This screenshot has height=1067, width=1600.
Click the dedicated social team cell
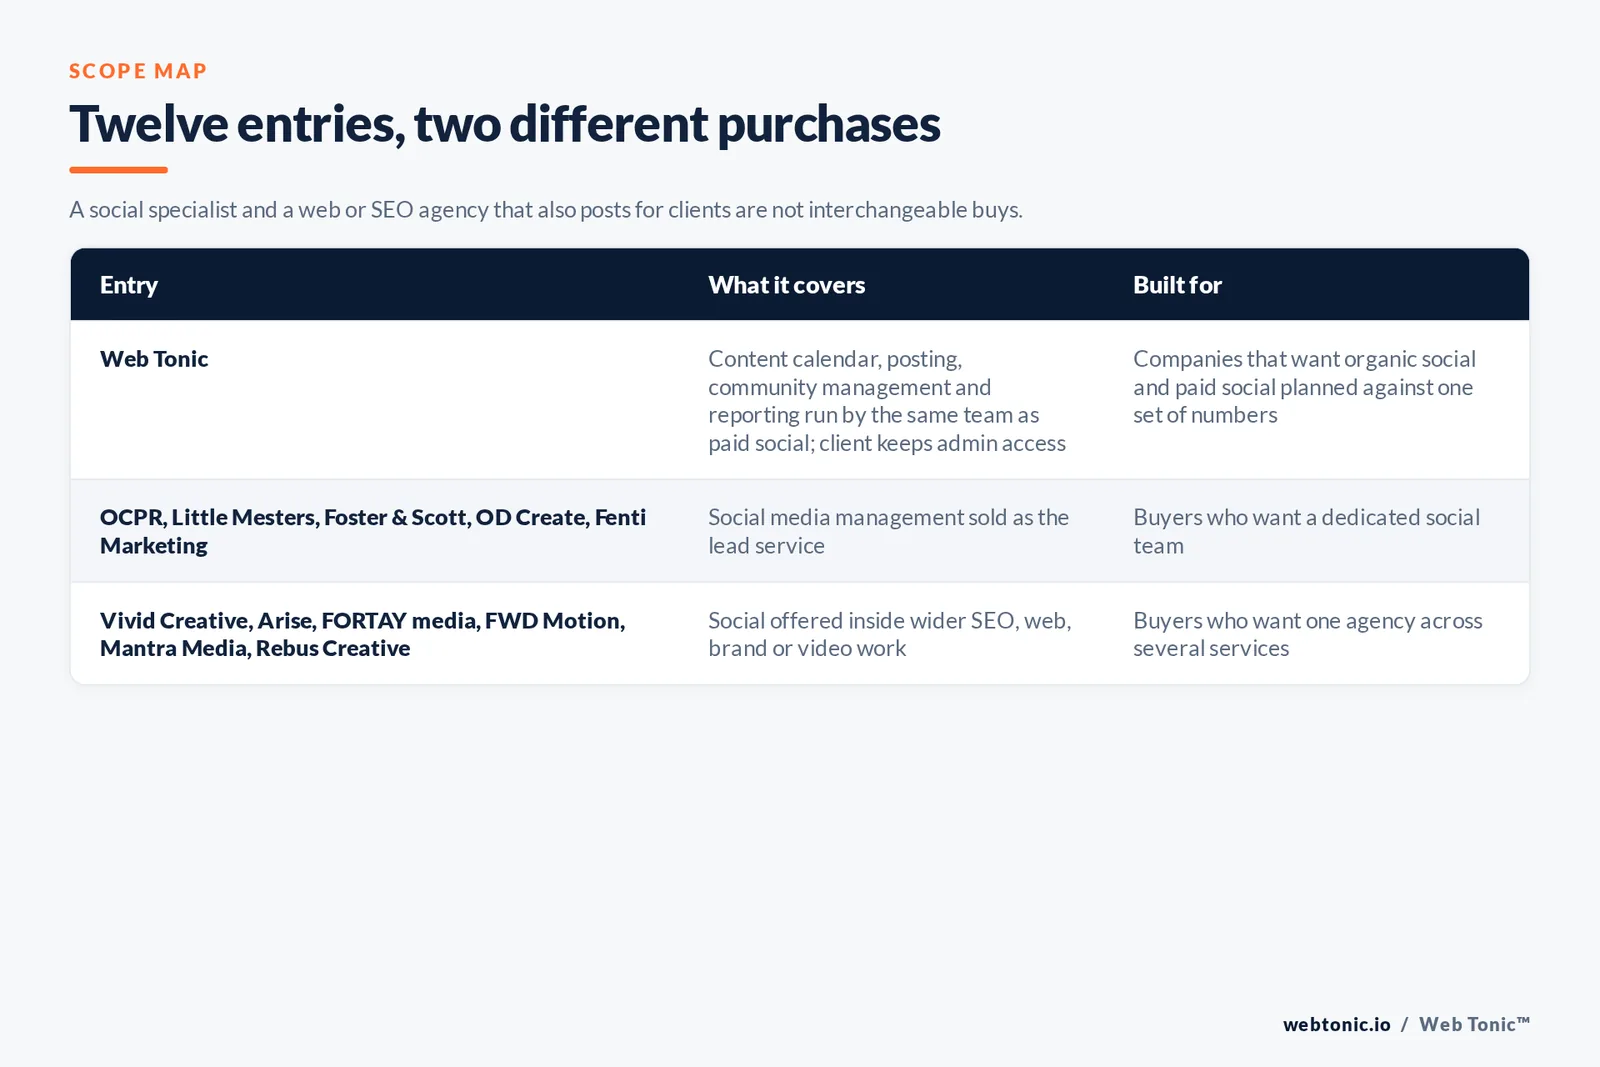click(1306, 531)
